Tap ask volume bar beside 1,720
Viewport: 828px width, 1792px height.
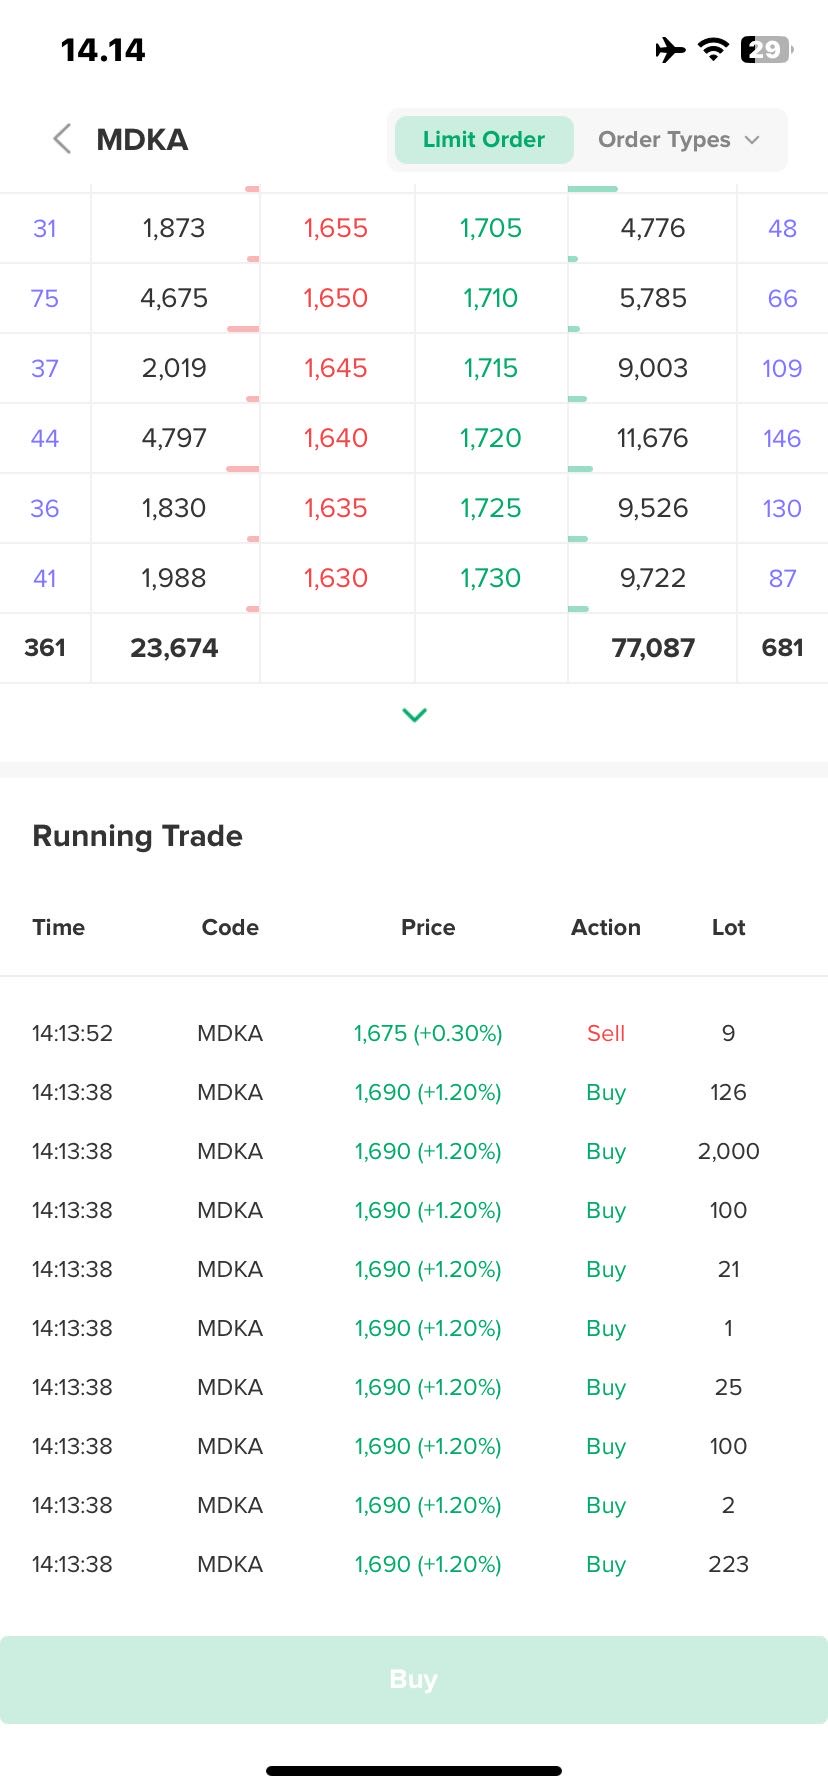[x=581, y=468]
